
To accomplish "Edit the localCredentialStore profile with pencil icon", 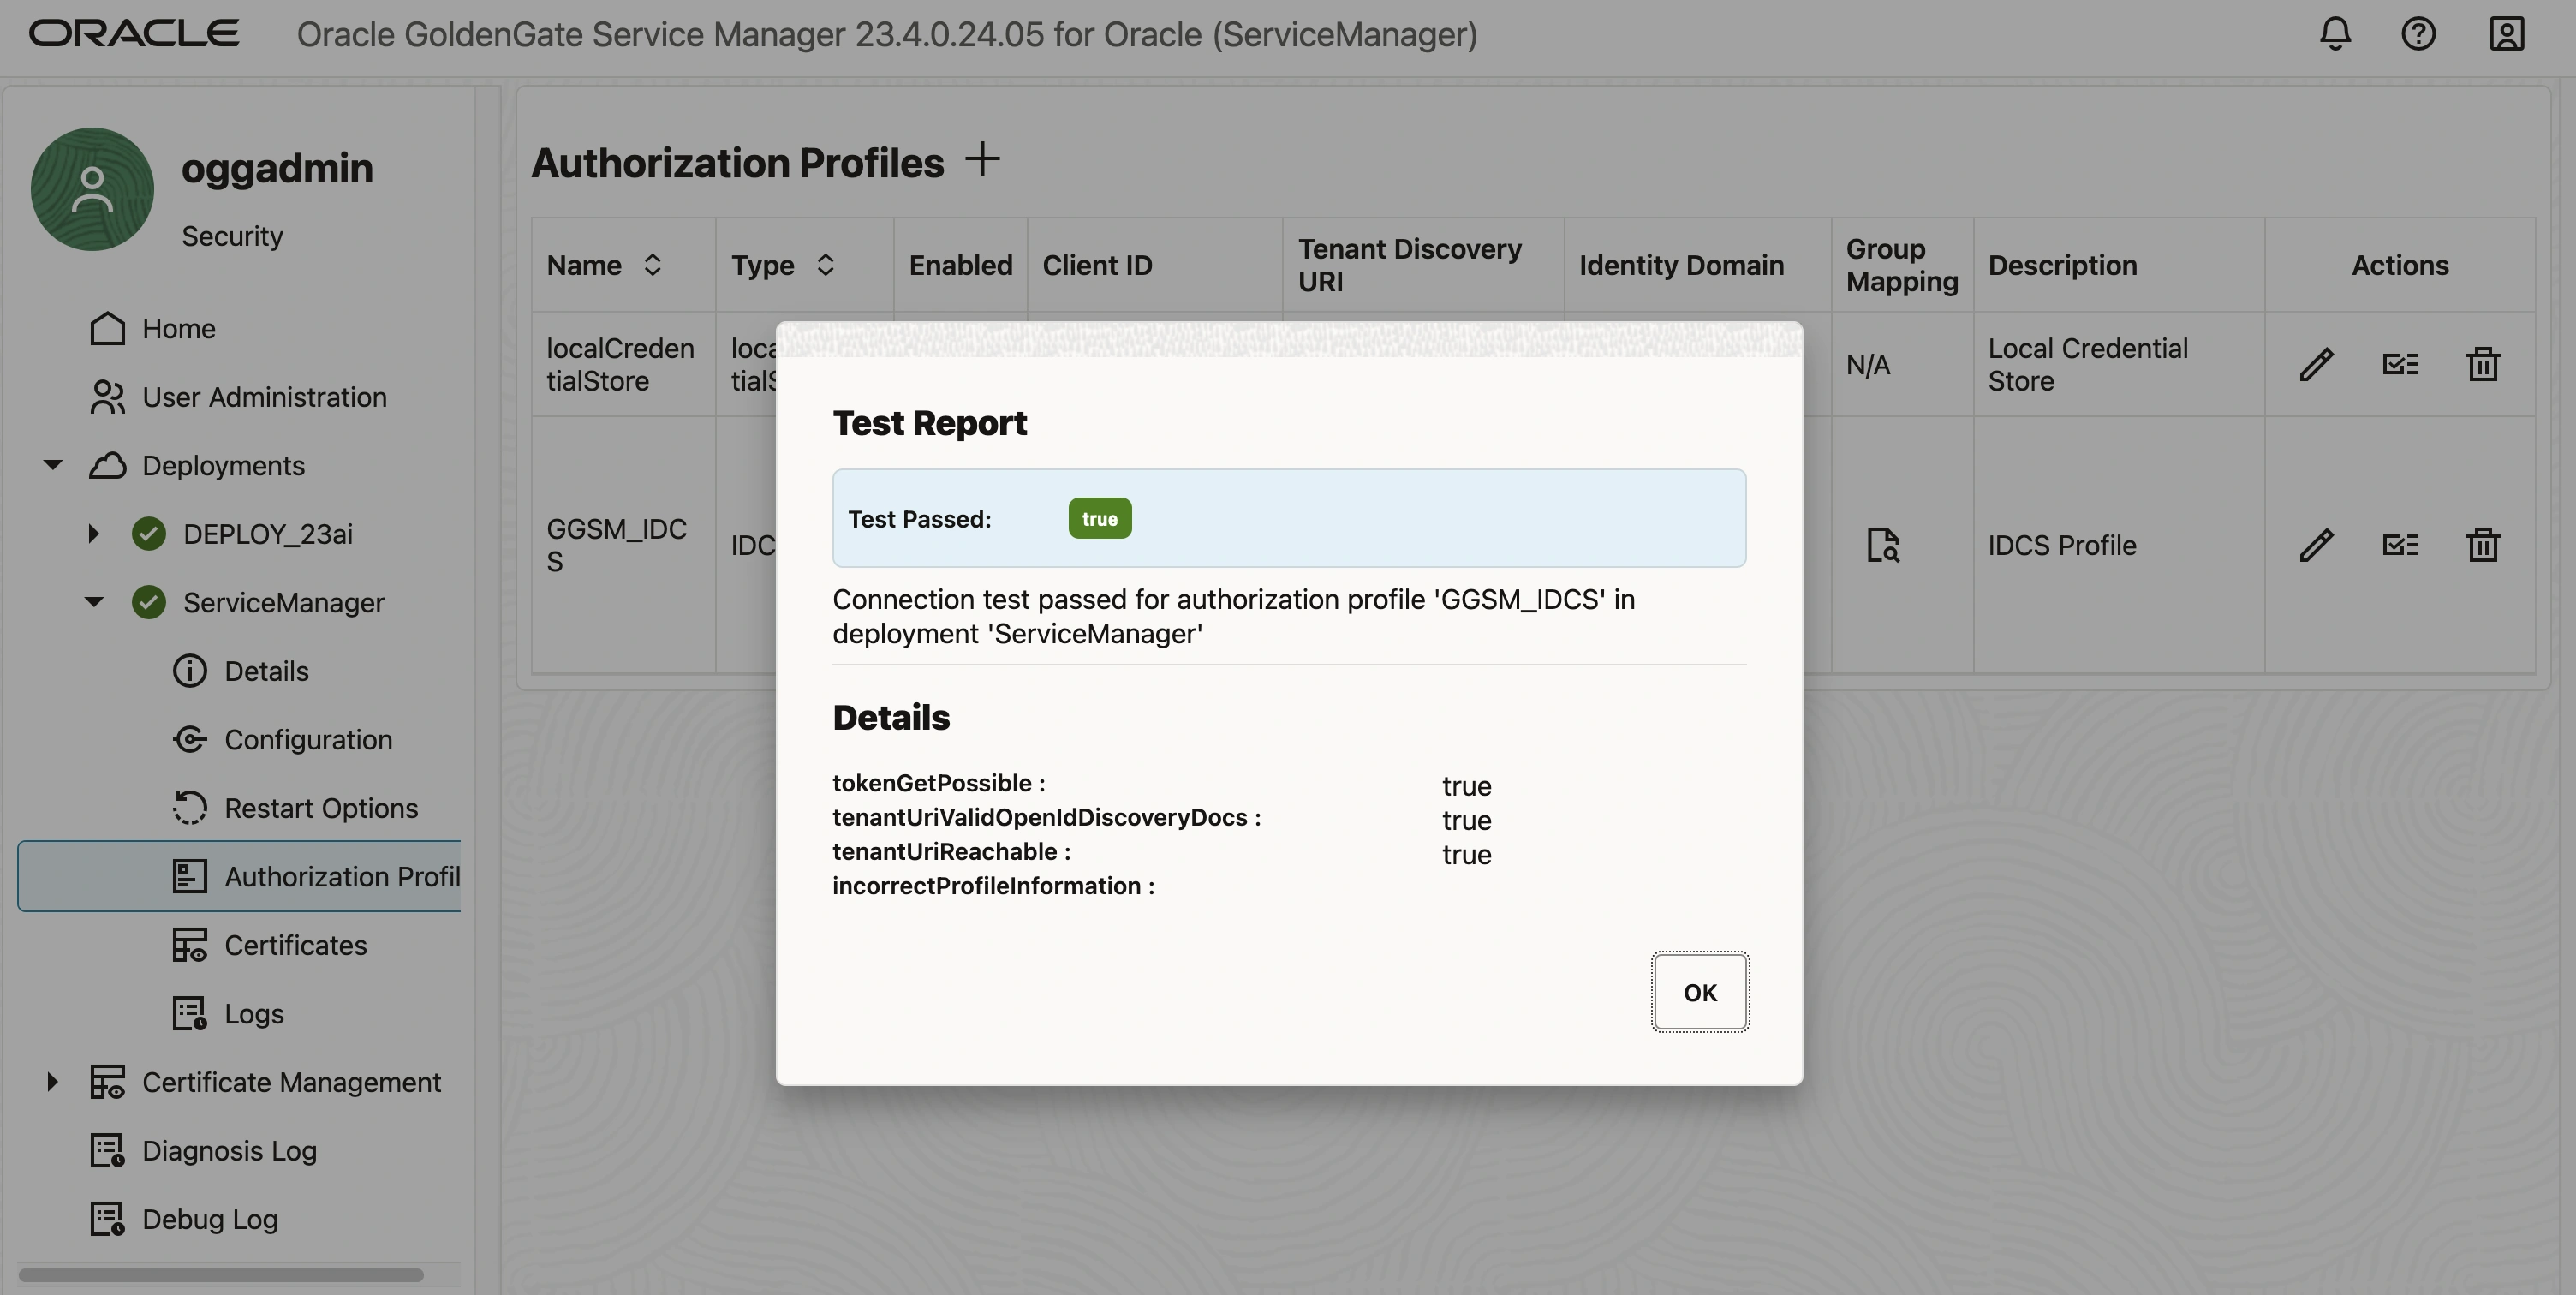I will [x=2316, y=365].
